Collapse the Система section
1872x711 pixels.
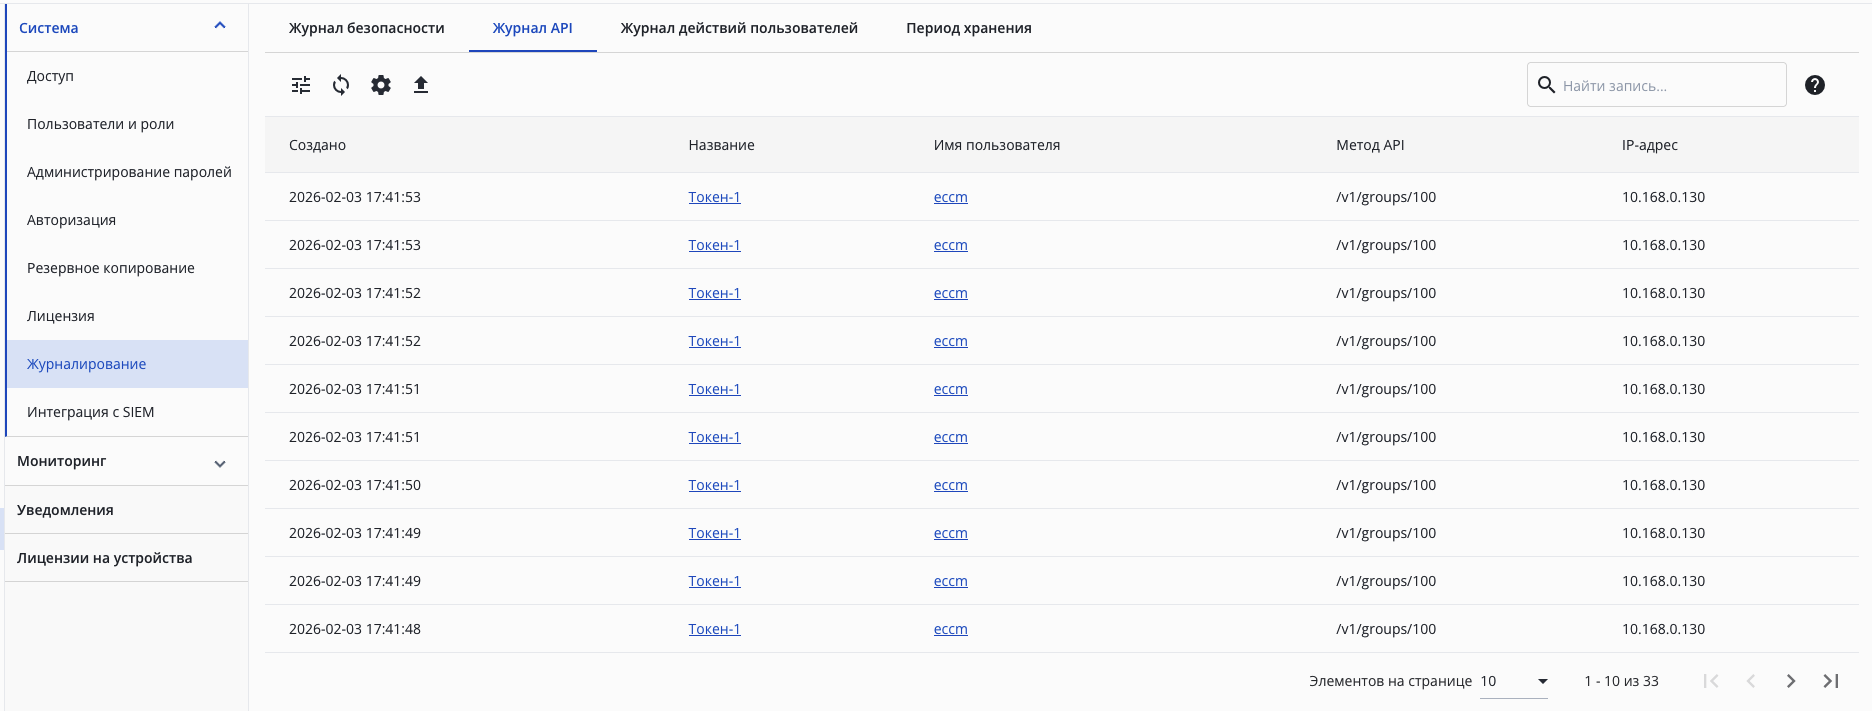pos(220,27)
